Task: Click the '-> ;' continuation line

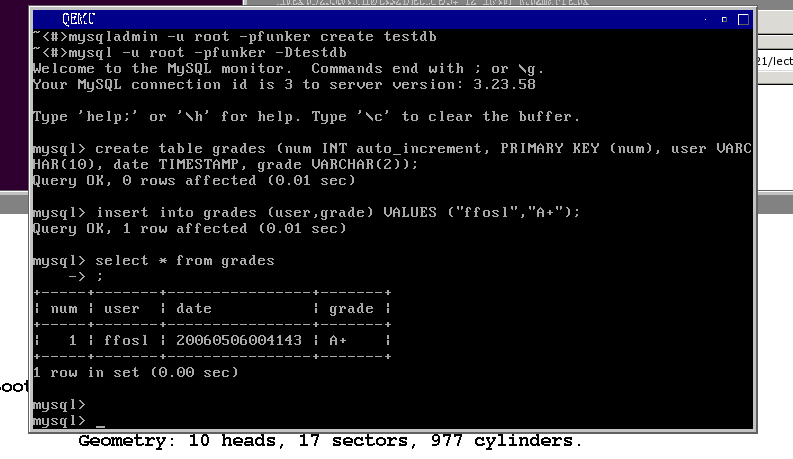Action: pos(86,277)
